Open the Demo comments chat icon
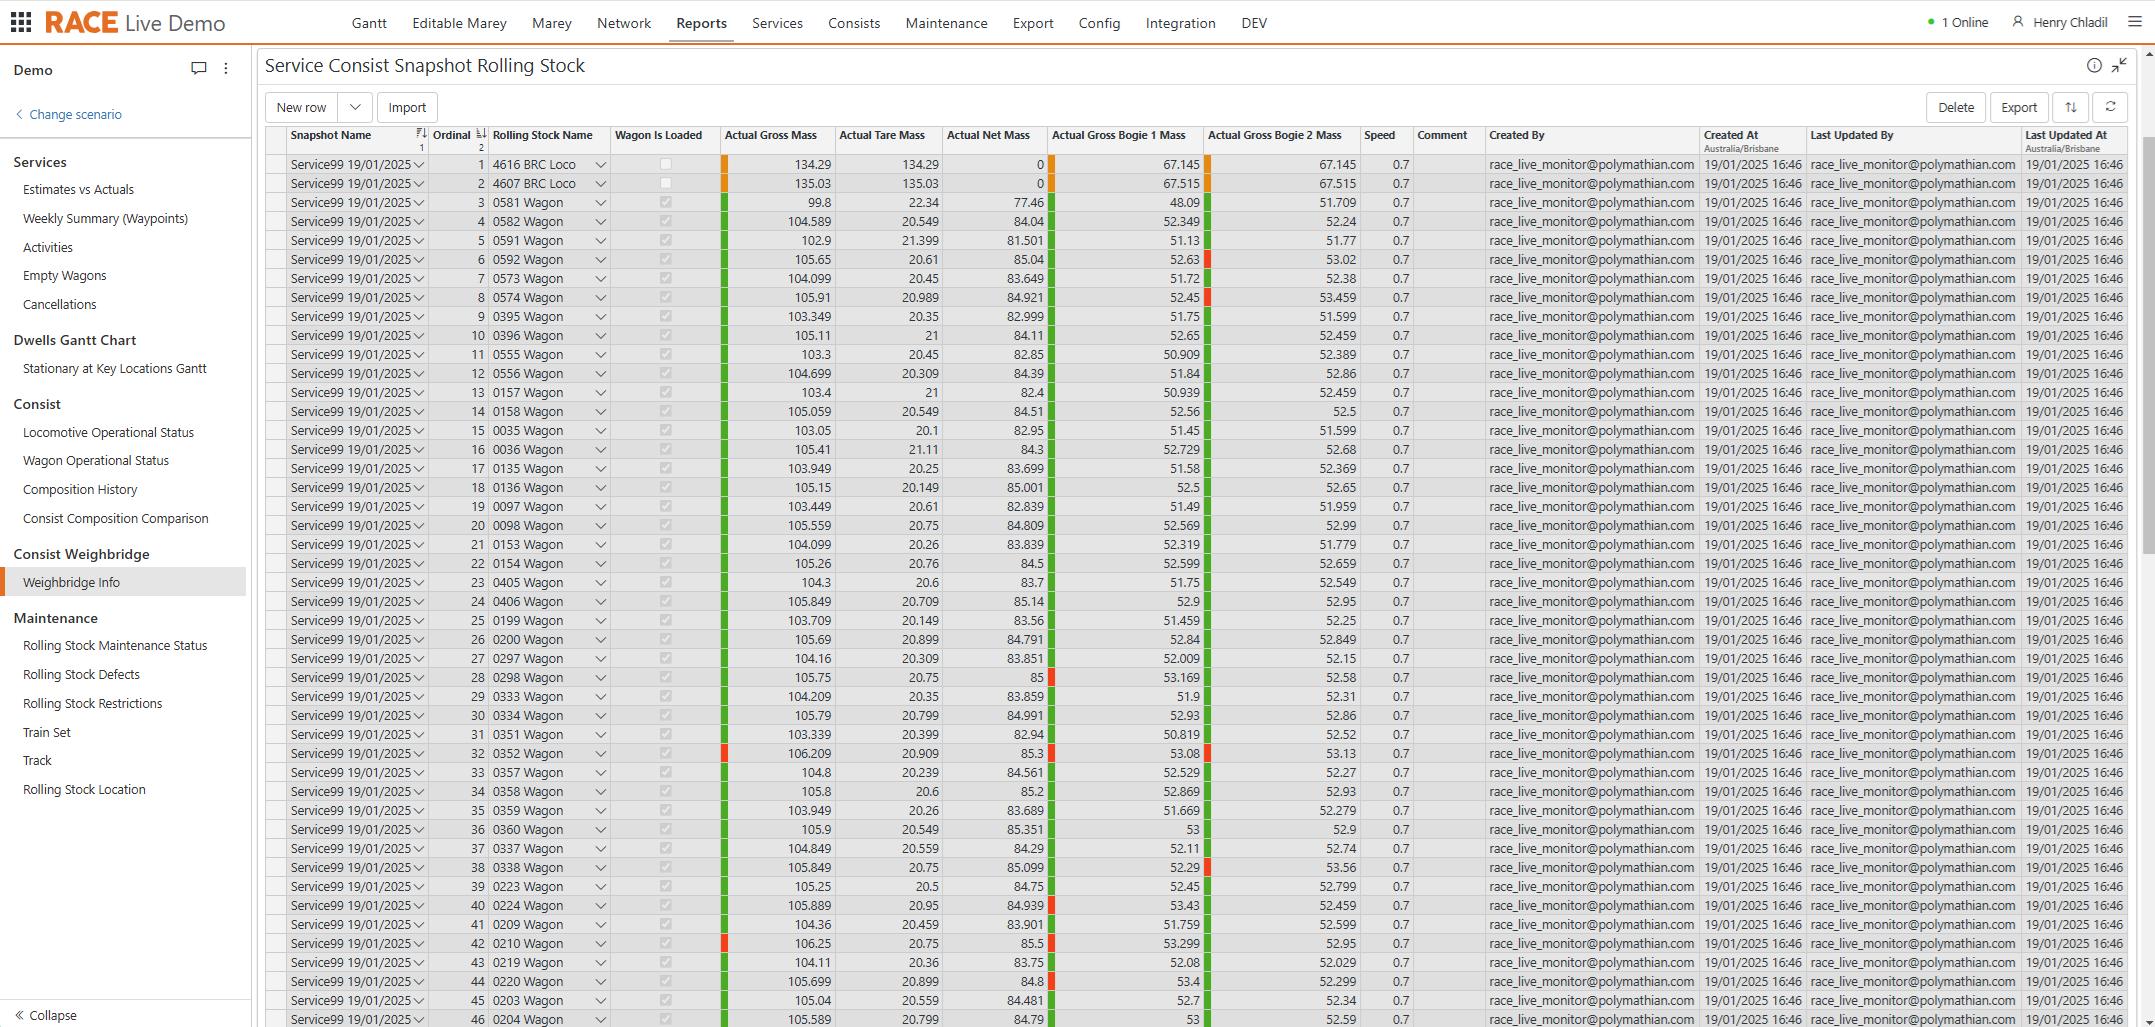Screen dimensions: 2155x1027 point(198,69)
